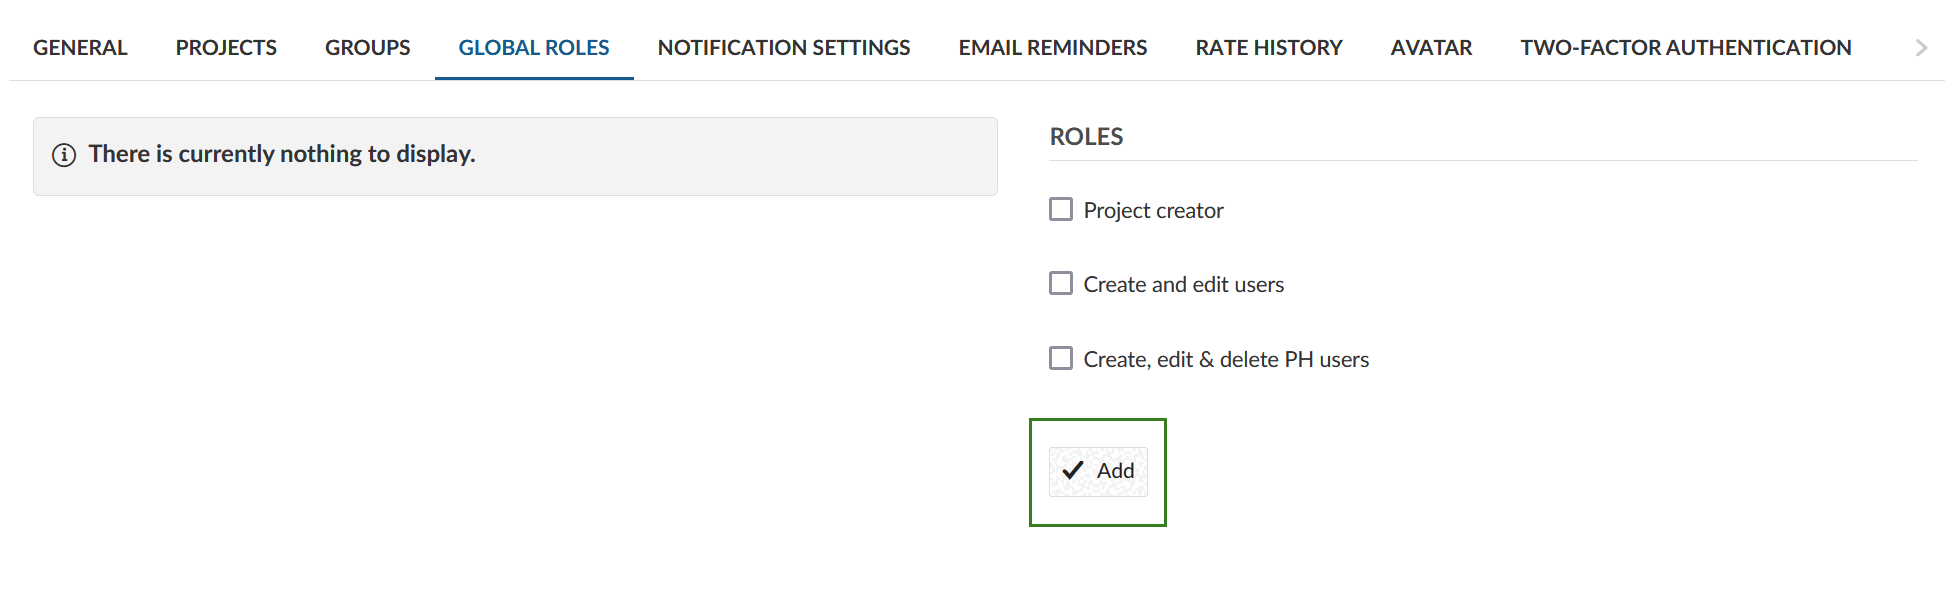Image resolution: width=1951 pixels, height=595 pixels.
Task: Open the Two-Factor Authentication tab
Action: coord(1684,46)
